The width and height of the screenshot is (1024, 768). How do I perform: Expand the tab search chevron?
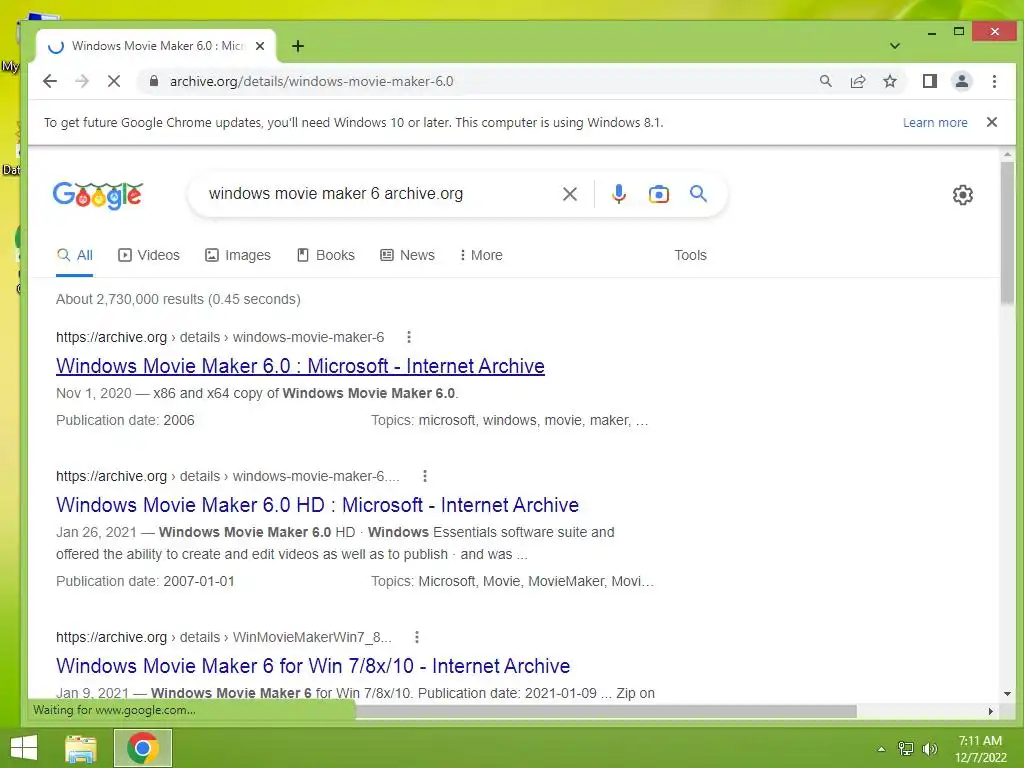[x=895, y=46]
